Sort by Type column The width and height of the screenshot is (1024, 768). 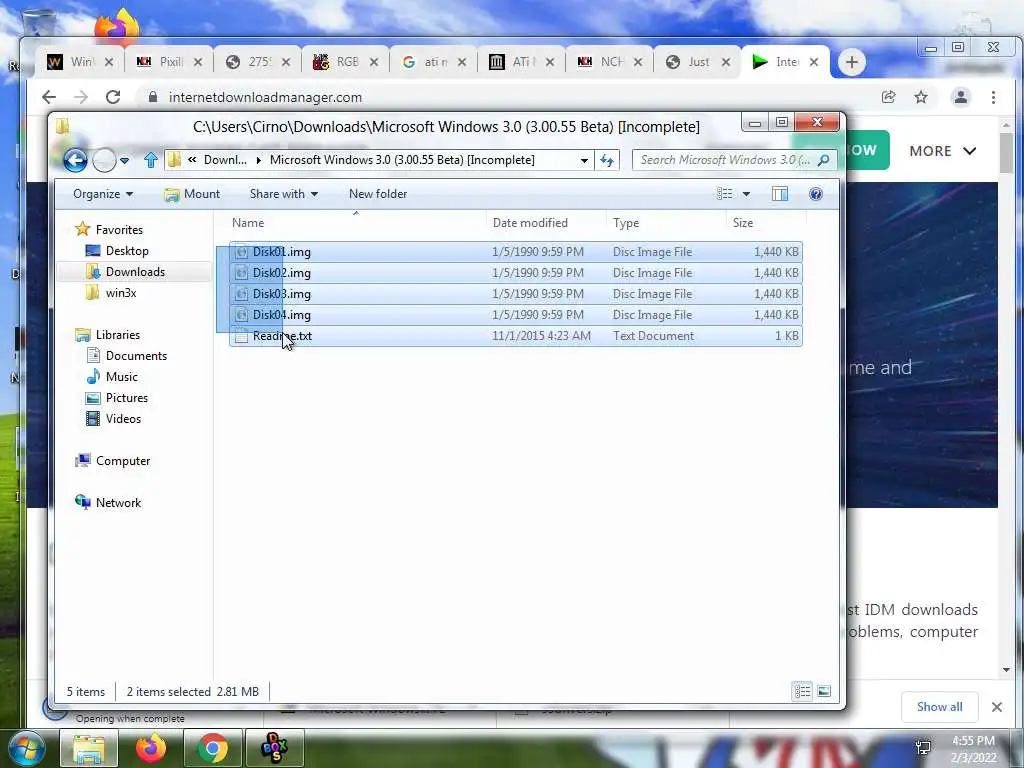665,223
